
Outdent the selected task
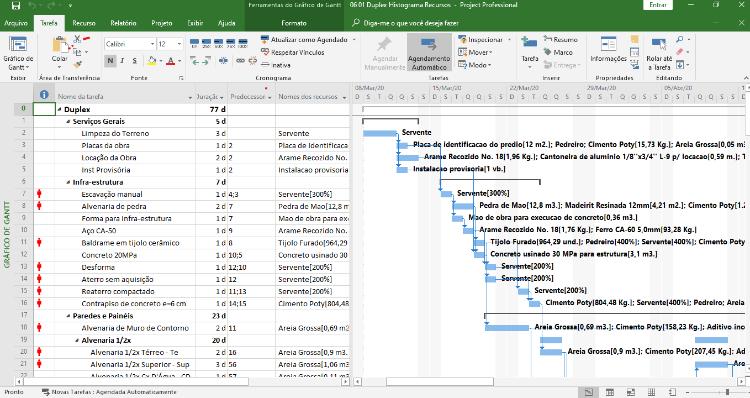point(194,61)
